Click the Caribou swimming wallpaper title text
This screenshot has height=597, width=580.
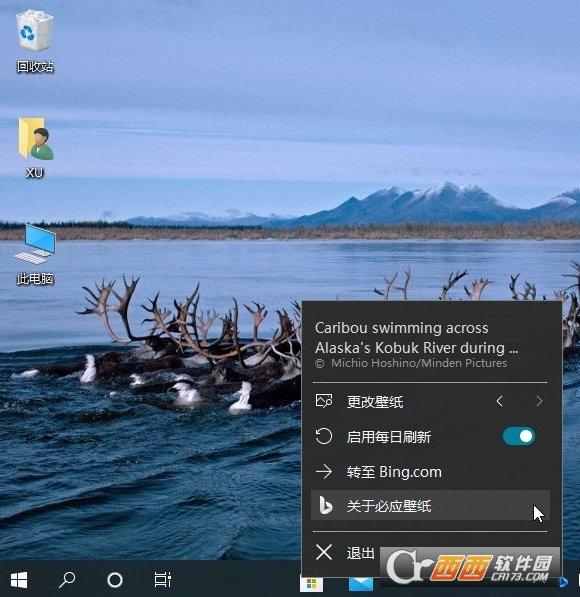pos(417,338)
